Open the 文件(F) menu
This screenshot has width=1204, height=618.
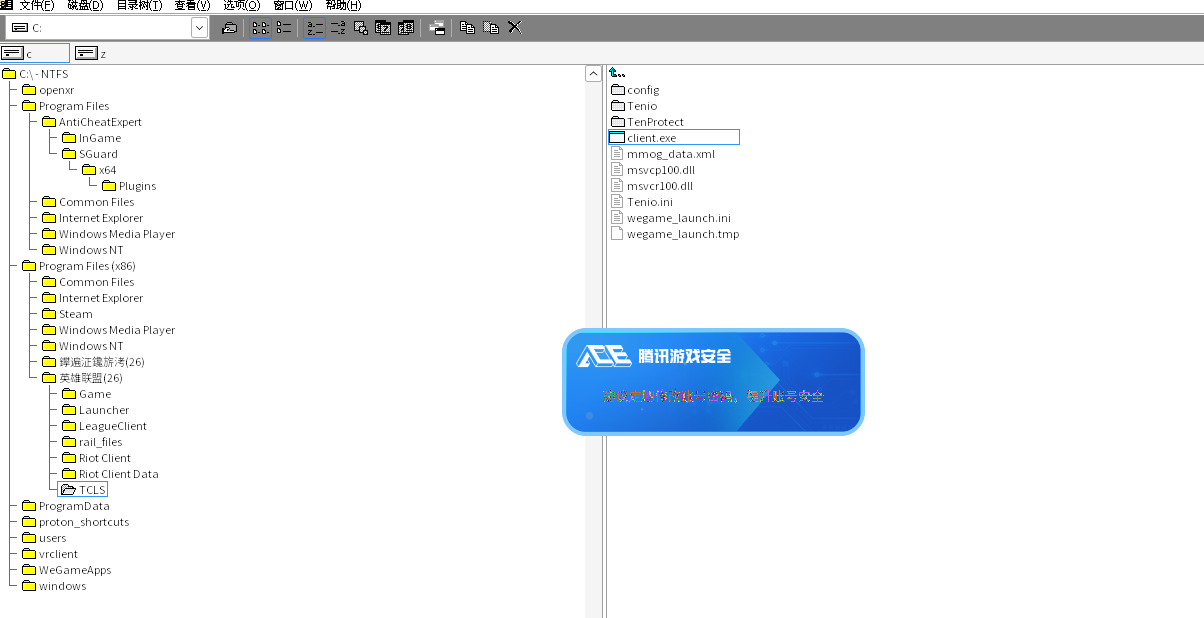point(37,5)
